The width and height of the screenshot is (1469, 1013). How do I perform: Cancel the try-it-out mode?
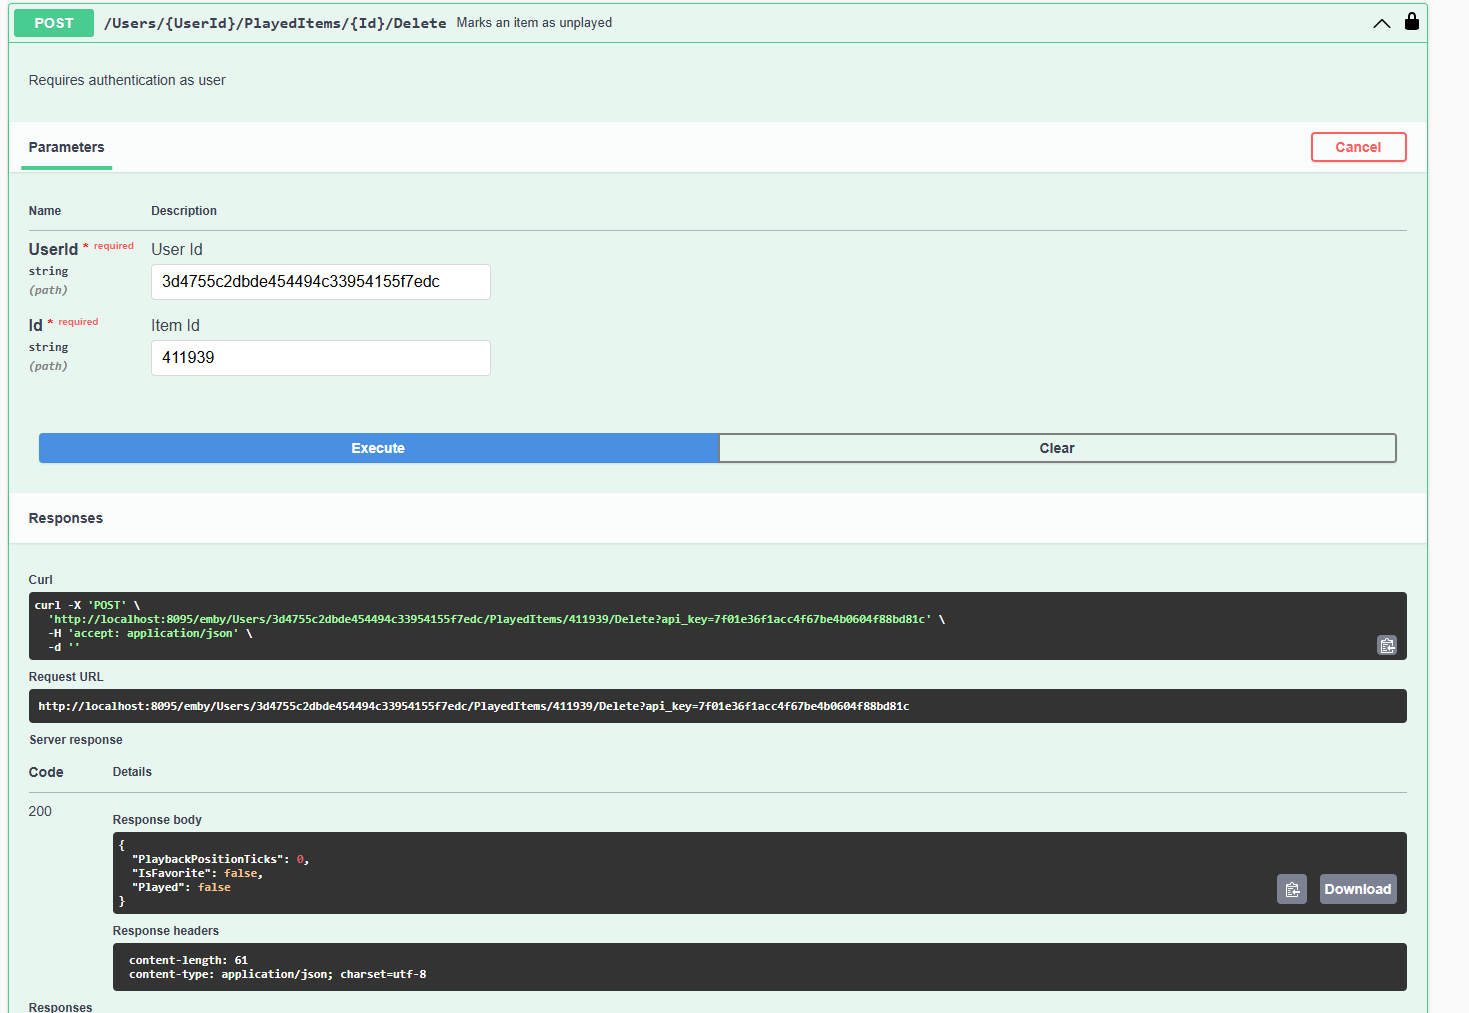pos(1357,147)
